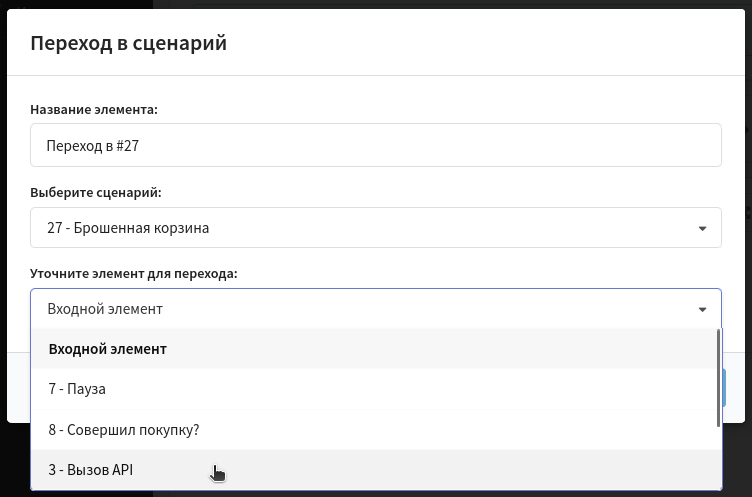Click the number '27' in the scenario selector text

coord(55,227)
